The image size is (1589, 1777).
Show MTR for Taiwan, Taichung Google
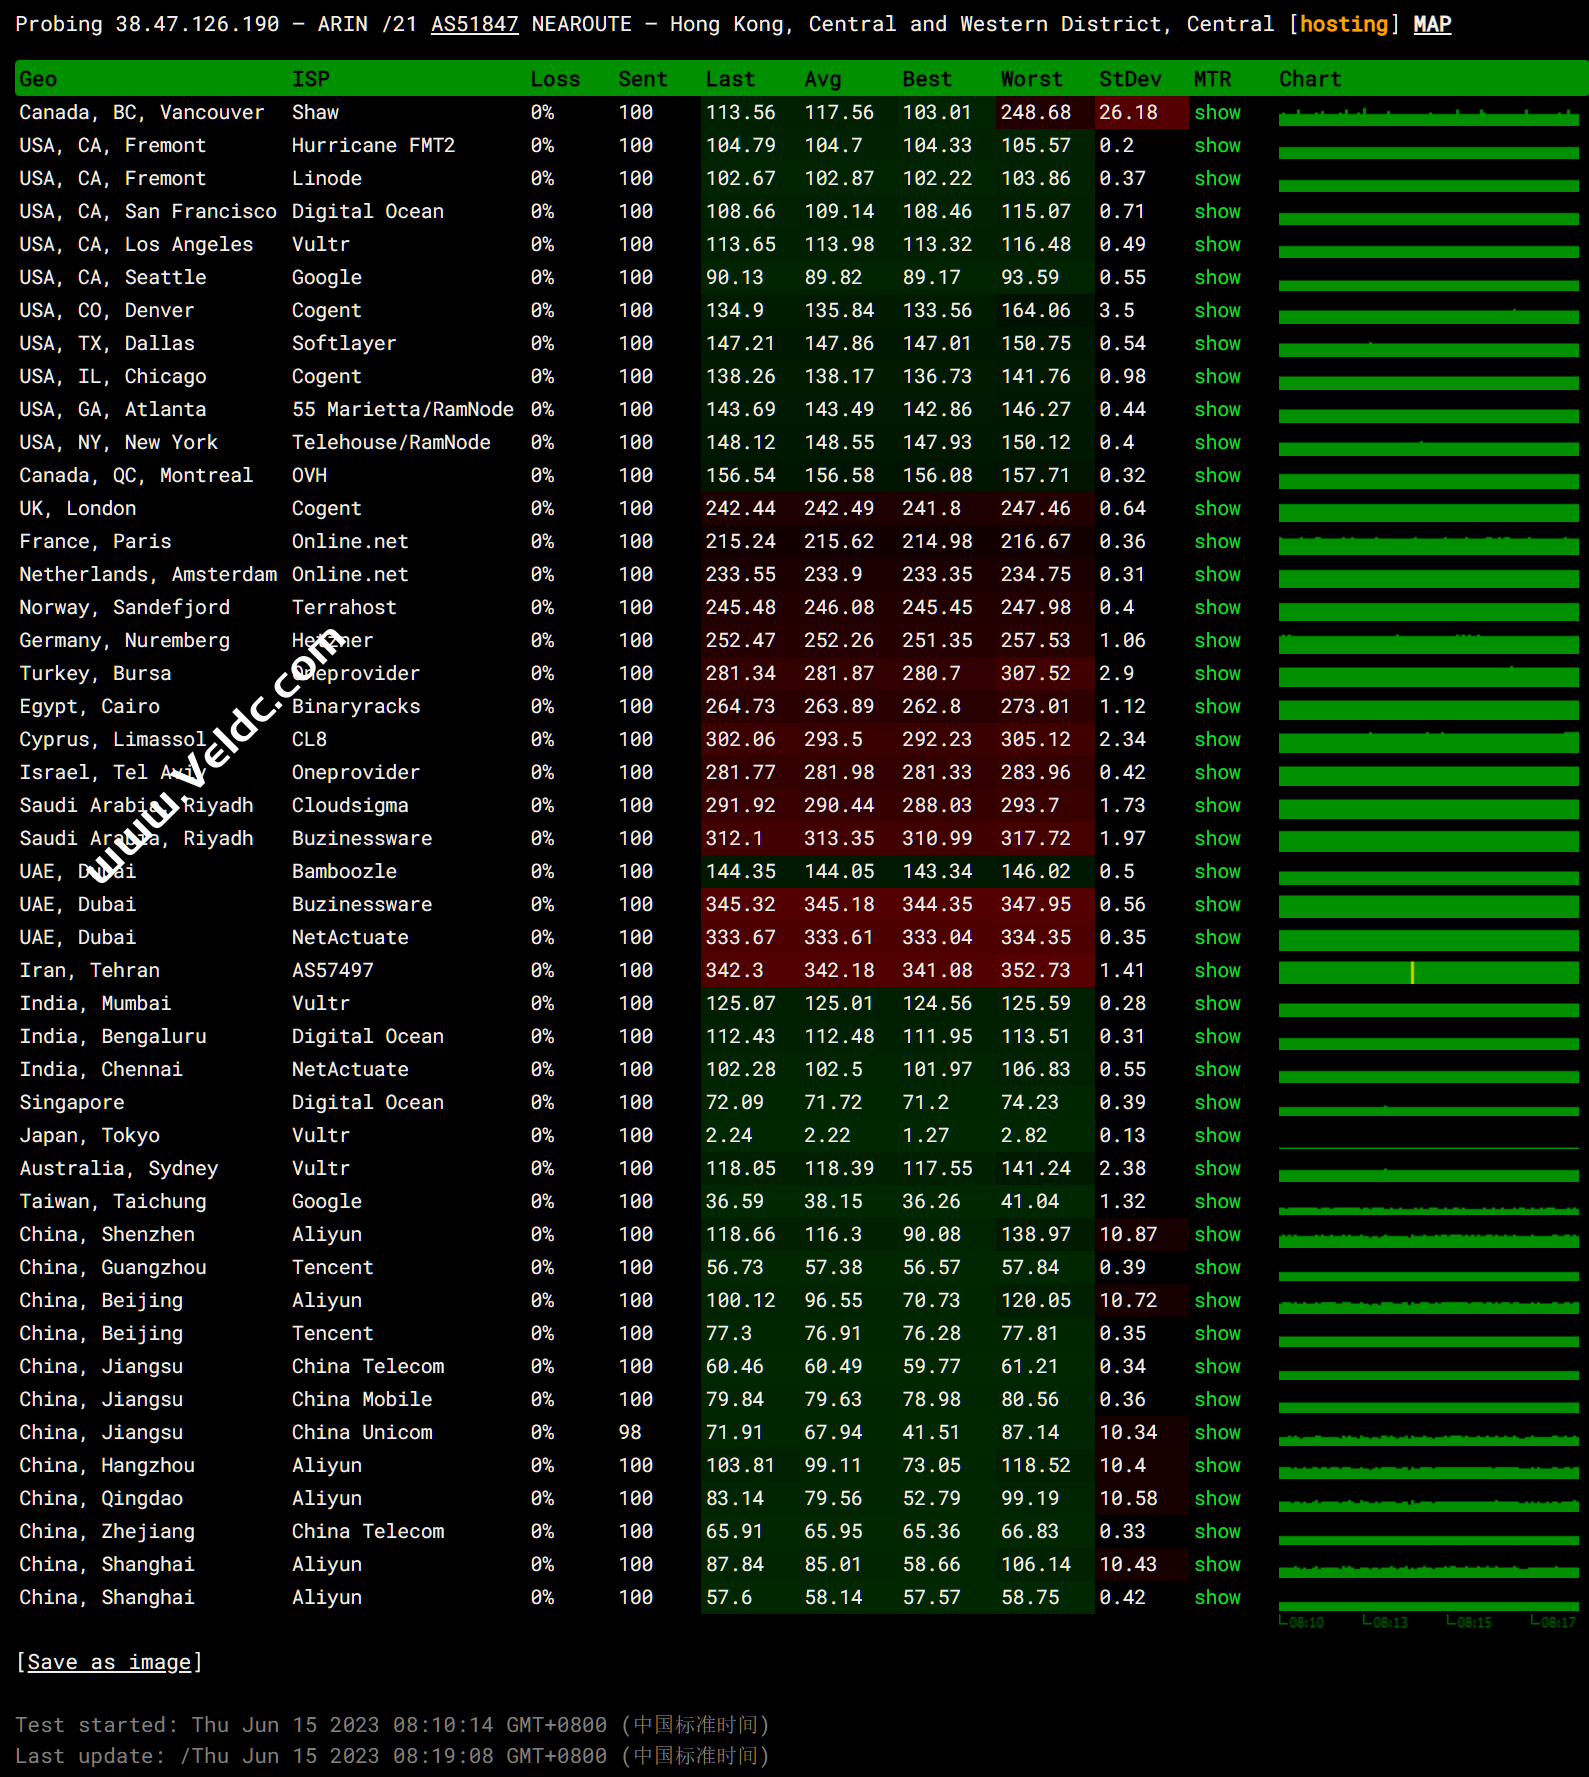click(x=1217, y=1202)
